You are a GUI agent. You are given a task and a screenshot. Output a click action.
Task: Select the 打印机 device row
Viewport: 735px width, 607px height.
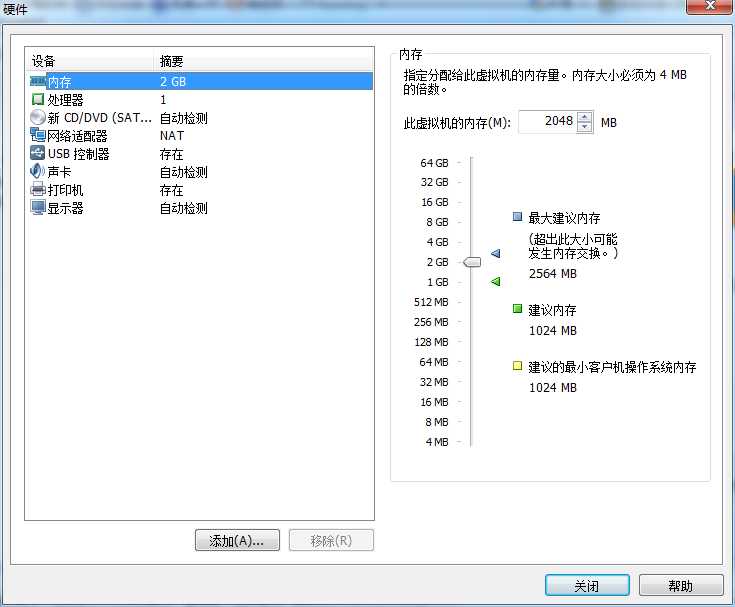tap(201, 190)
